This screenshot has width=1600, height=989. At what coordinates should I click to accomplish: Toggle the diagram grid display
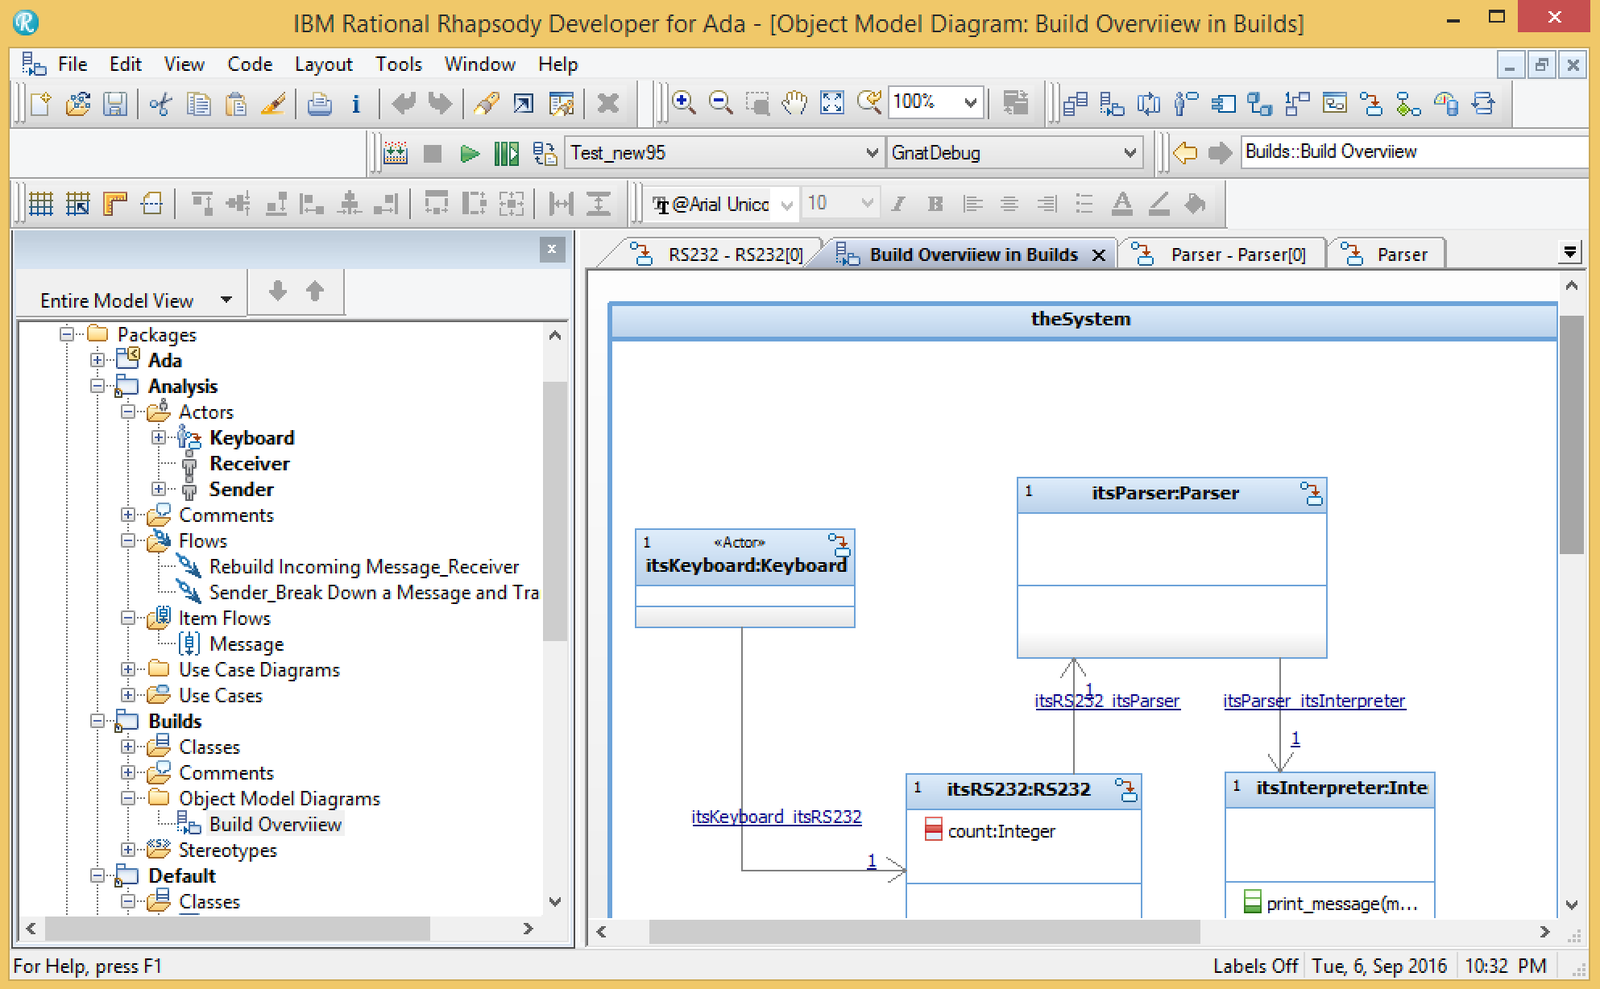41,204
